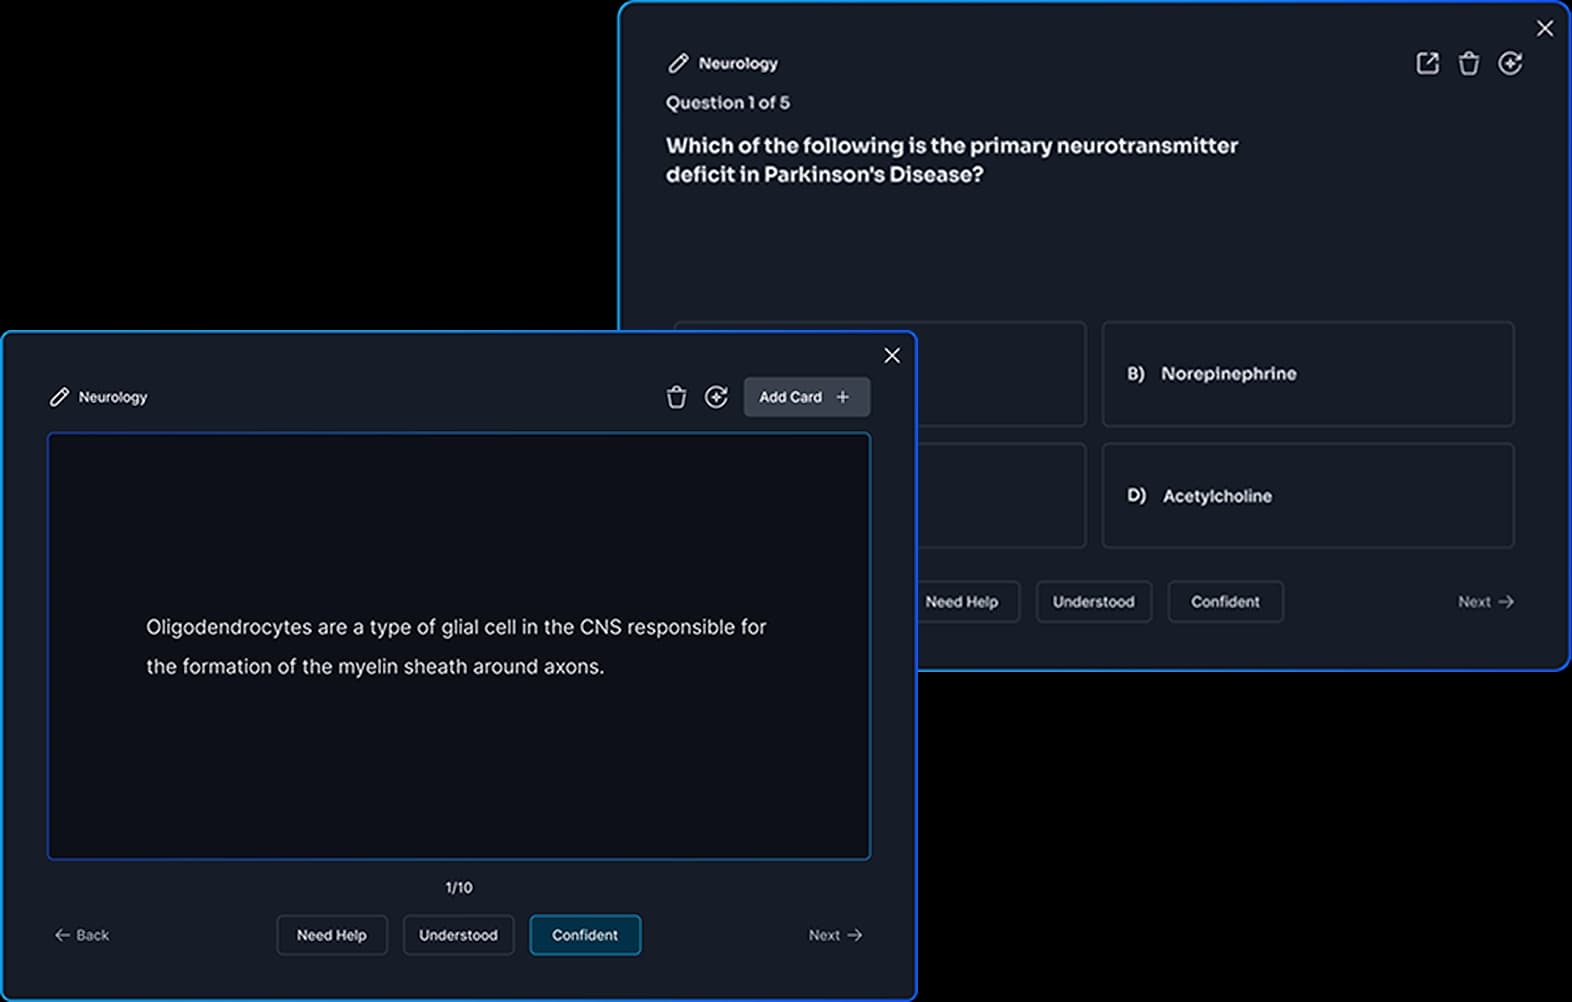1572x1002 pixels.
Task: Select the Oligodendrocytes flashcard content
Action: click(459, 646)
